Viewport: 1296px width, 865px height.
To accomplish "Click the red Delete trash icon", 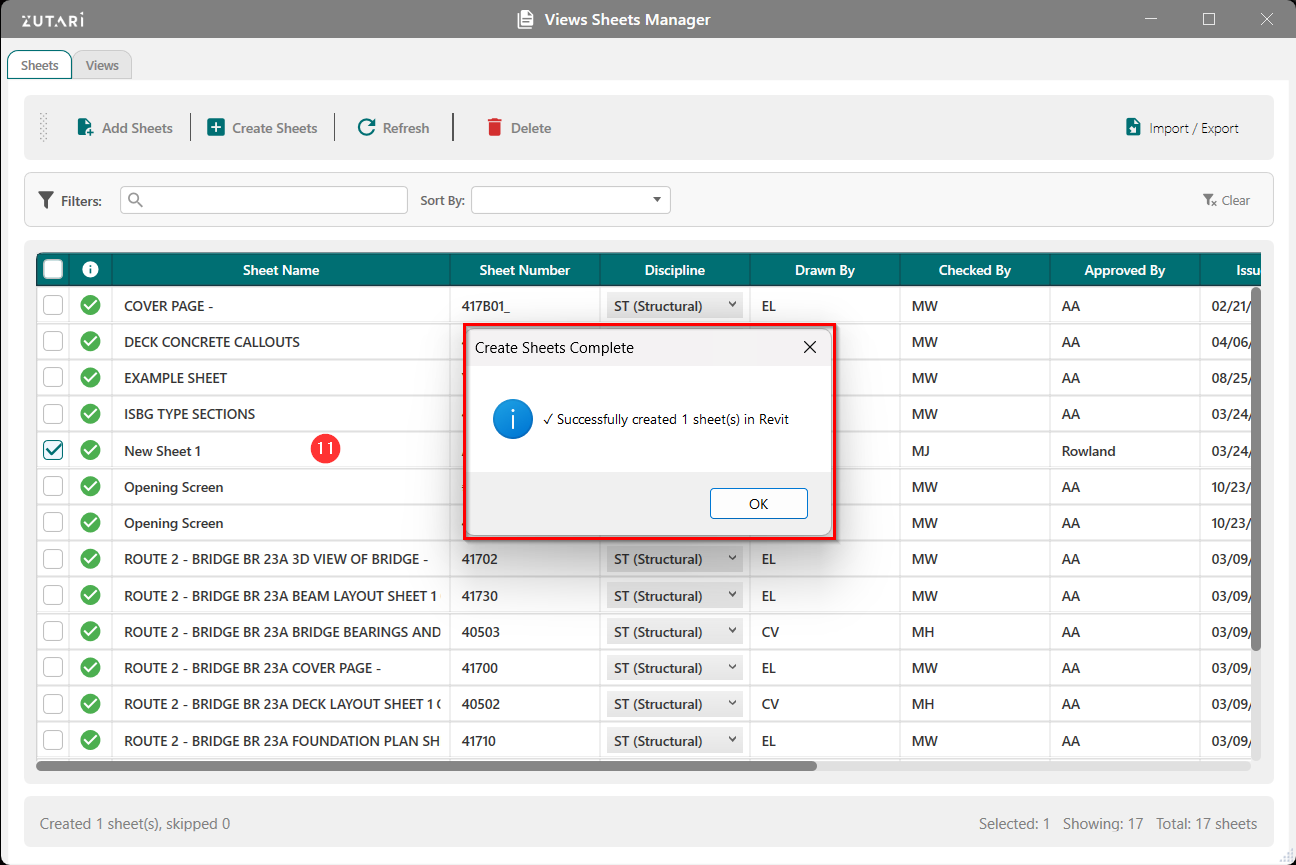I will pos(494,128).
